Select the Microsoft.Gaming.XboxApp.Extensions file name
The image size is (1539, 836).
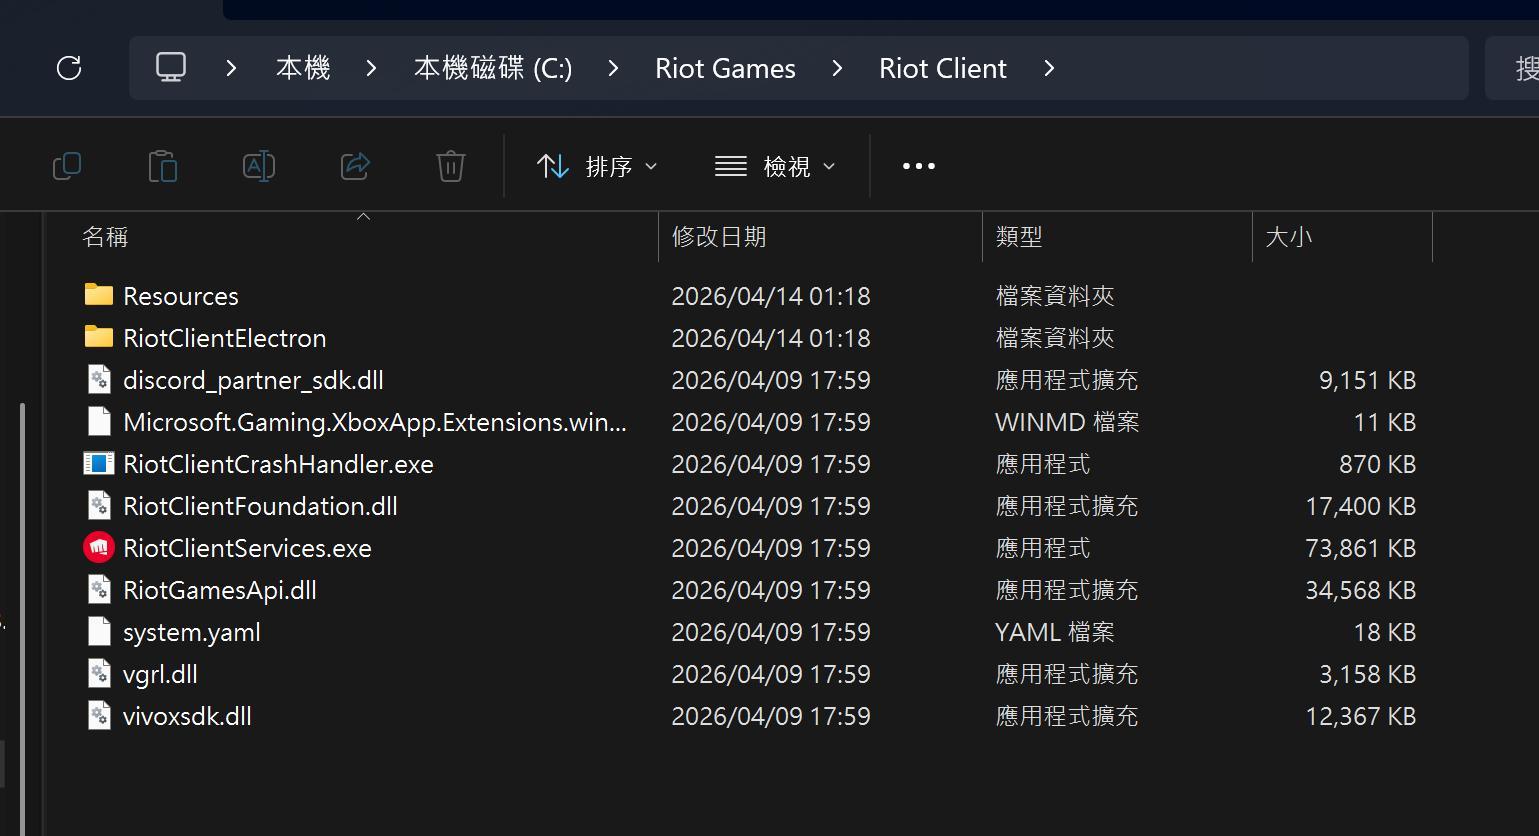tap(375, 422)
